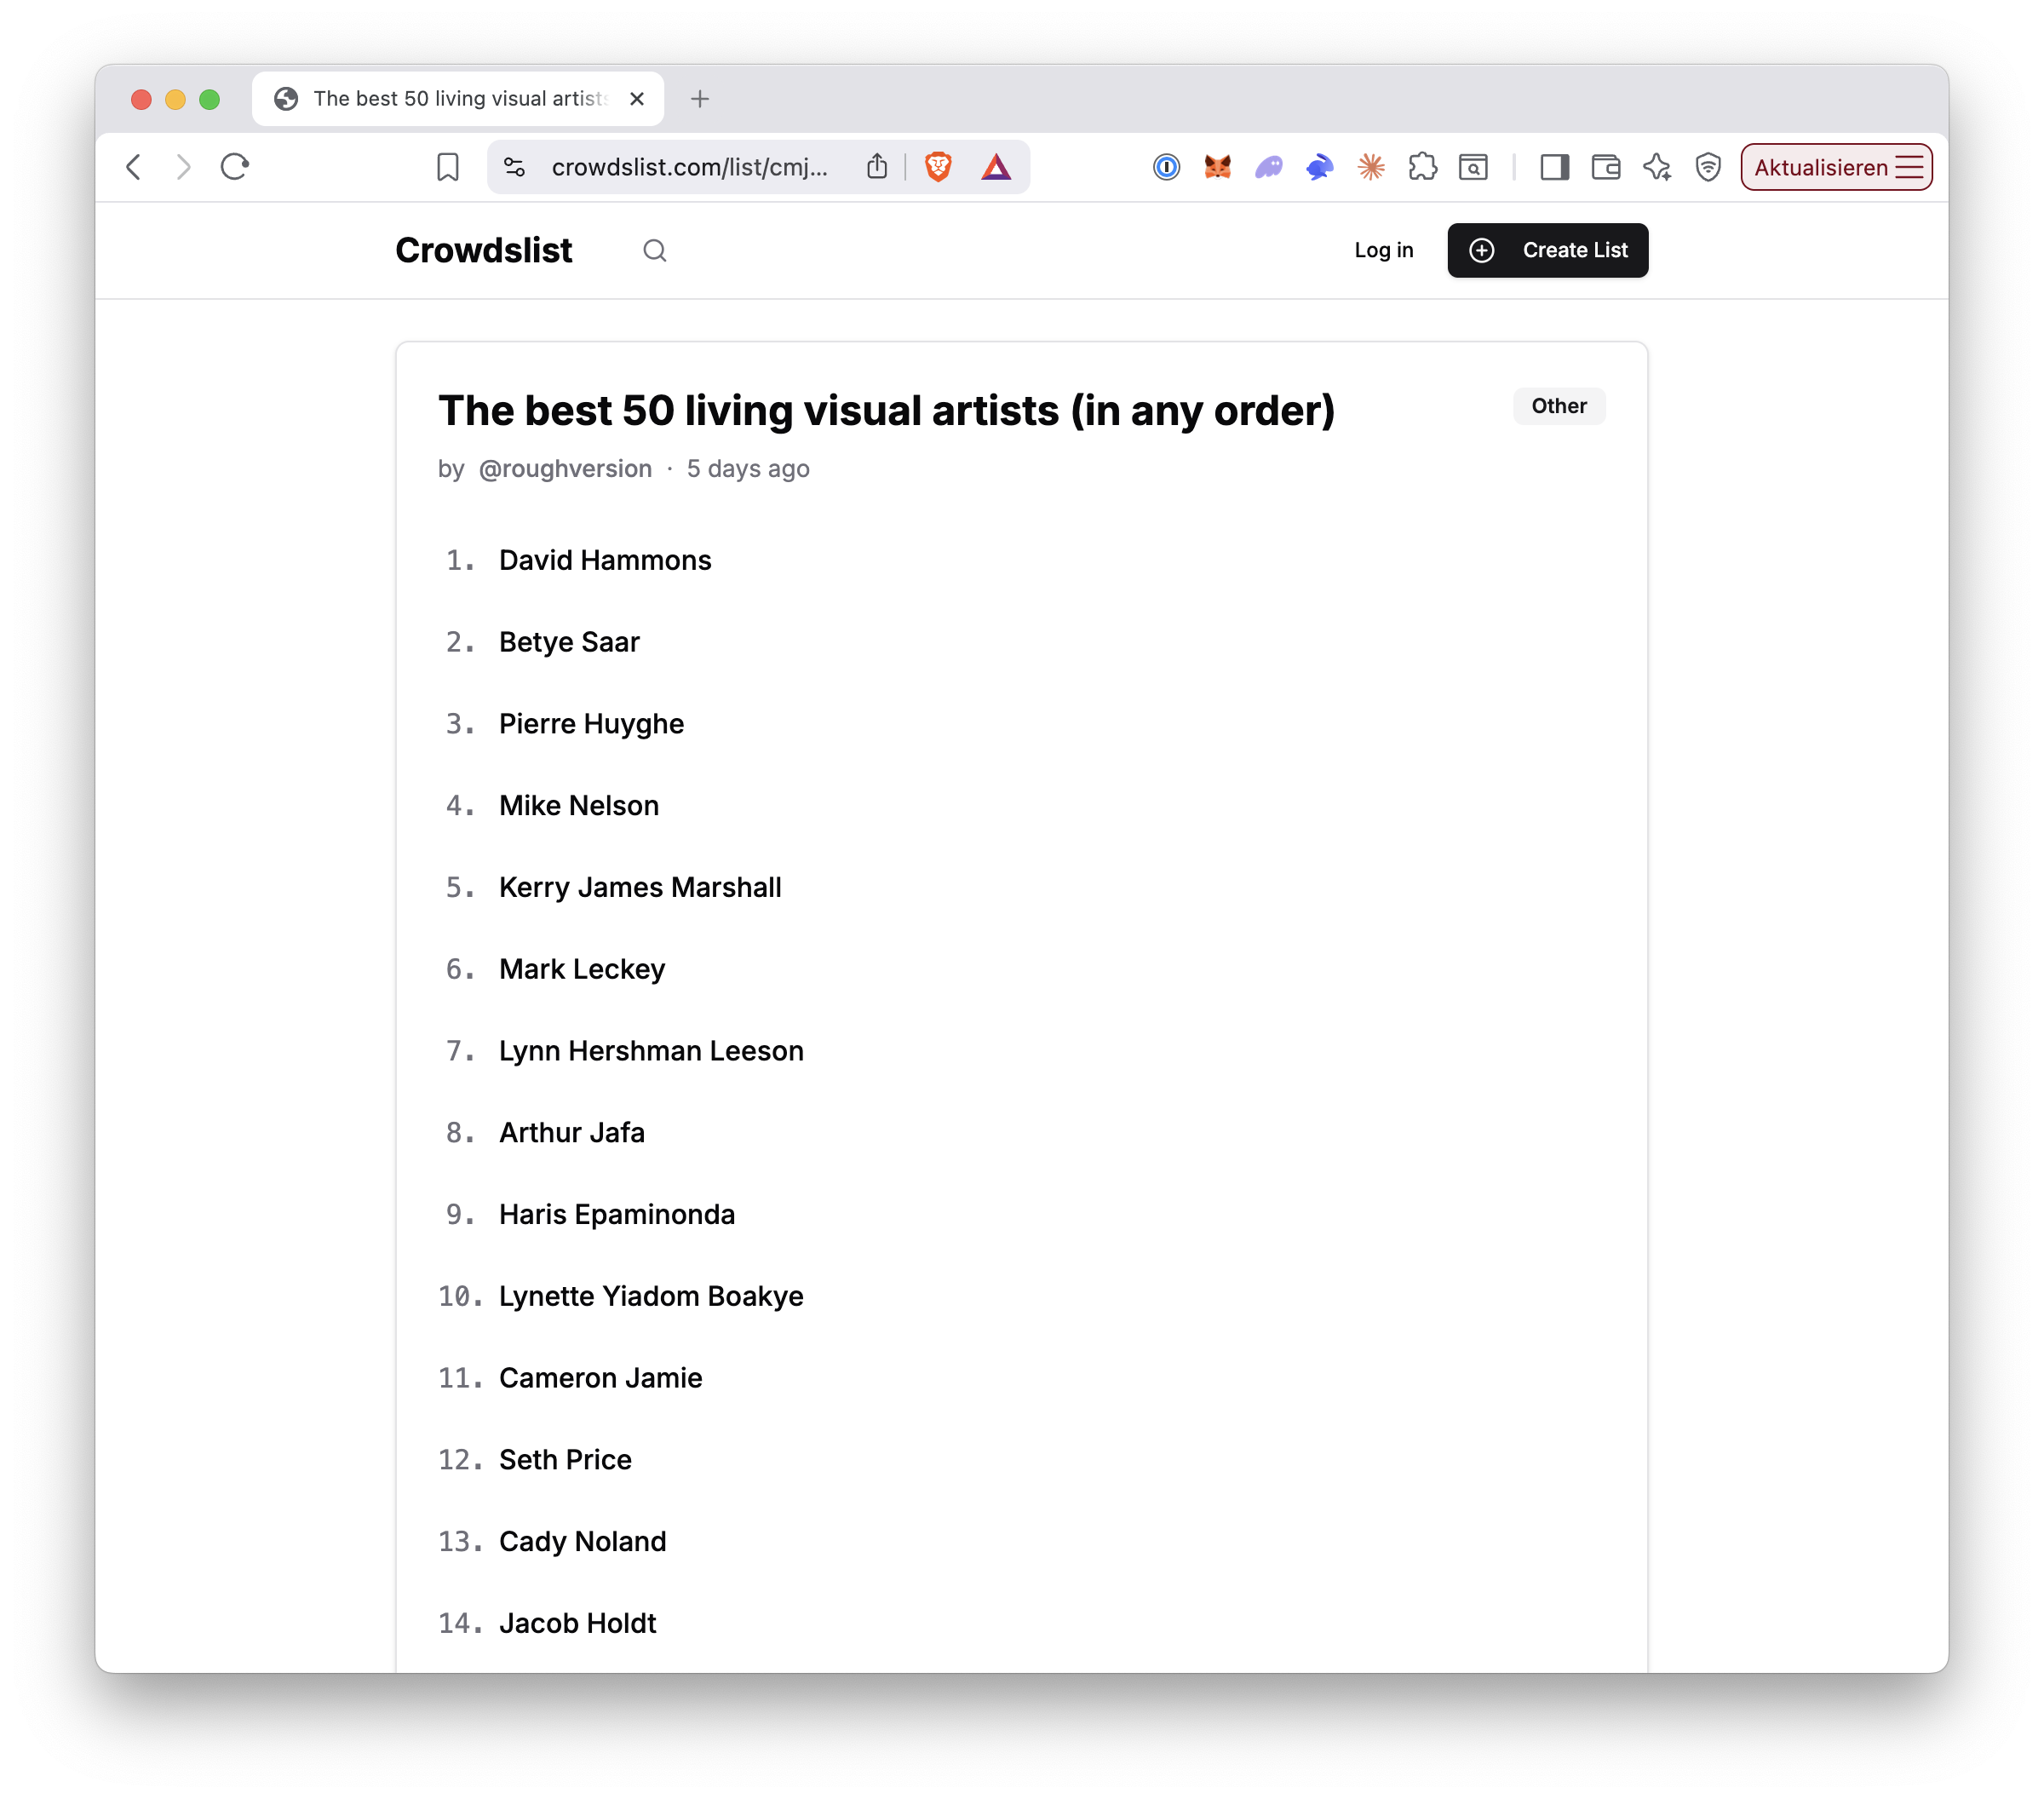Open the search icon on Crowdslist
This screenshot has width=2044, height=1799.
click(x=655, y=250)
